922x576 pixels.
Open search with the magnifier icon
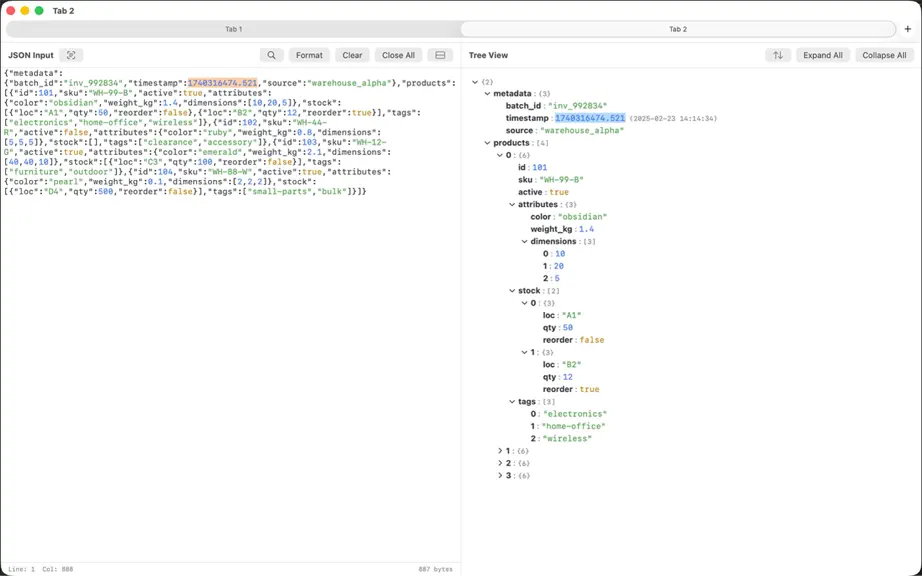[271, 55]
